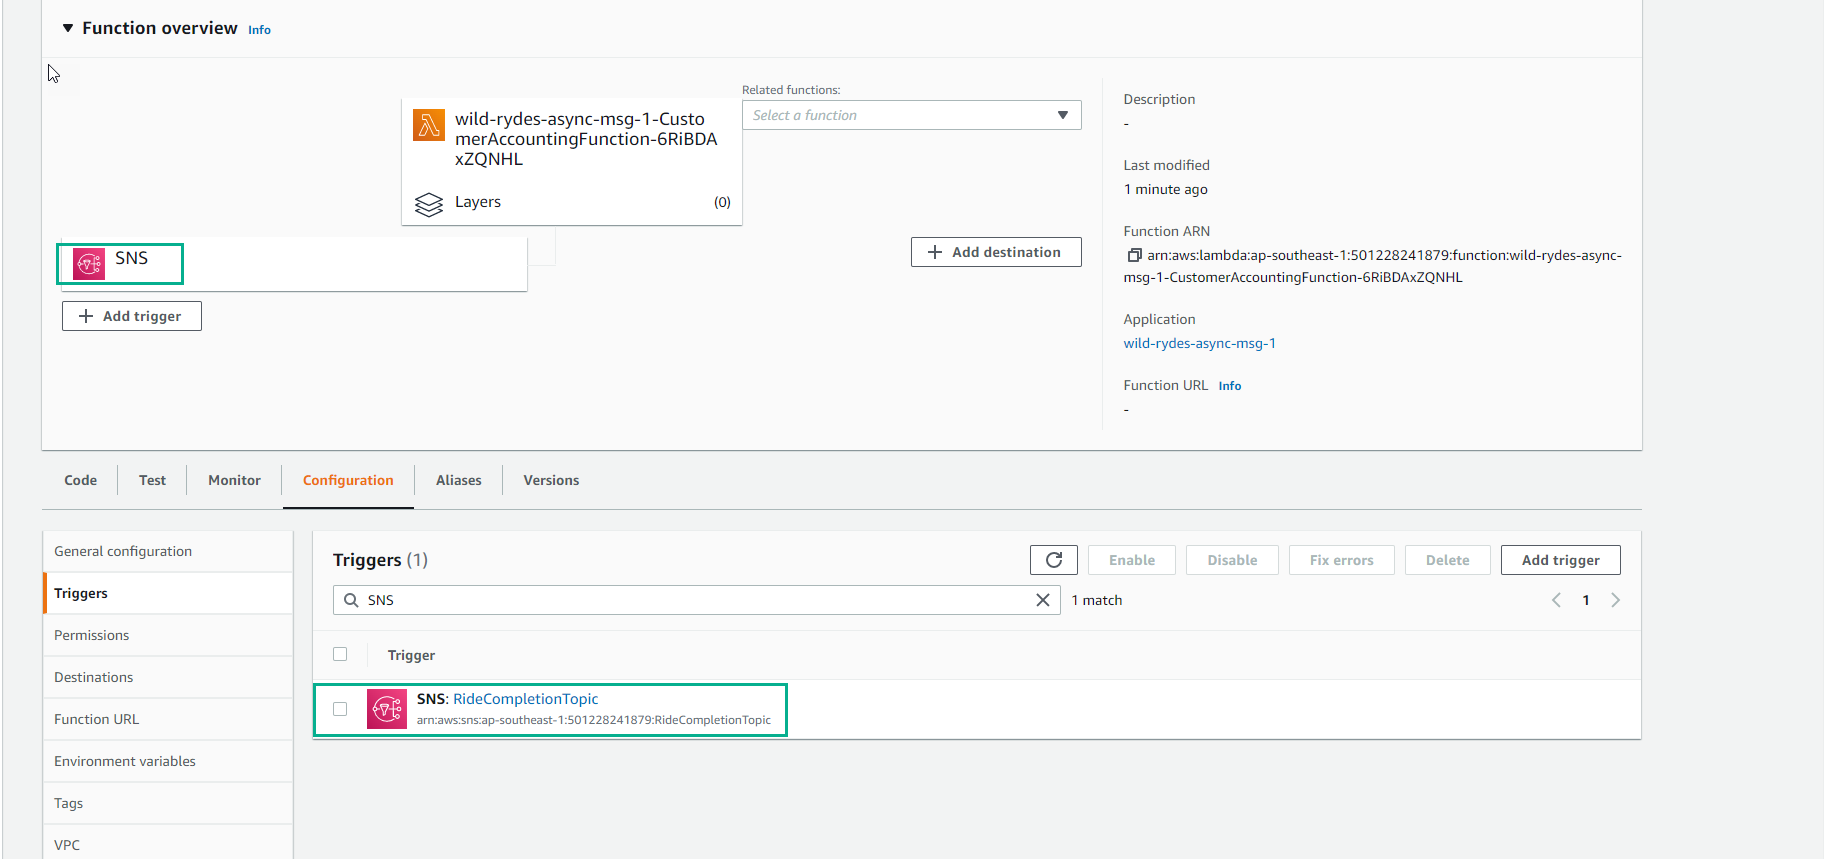Open Permissions in the side menu

[168, 635]
